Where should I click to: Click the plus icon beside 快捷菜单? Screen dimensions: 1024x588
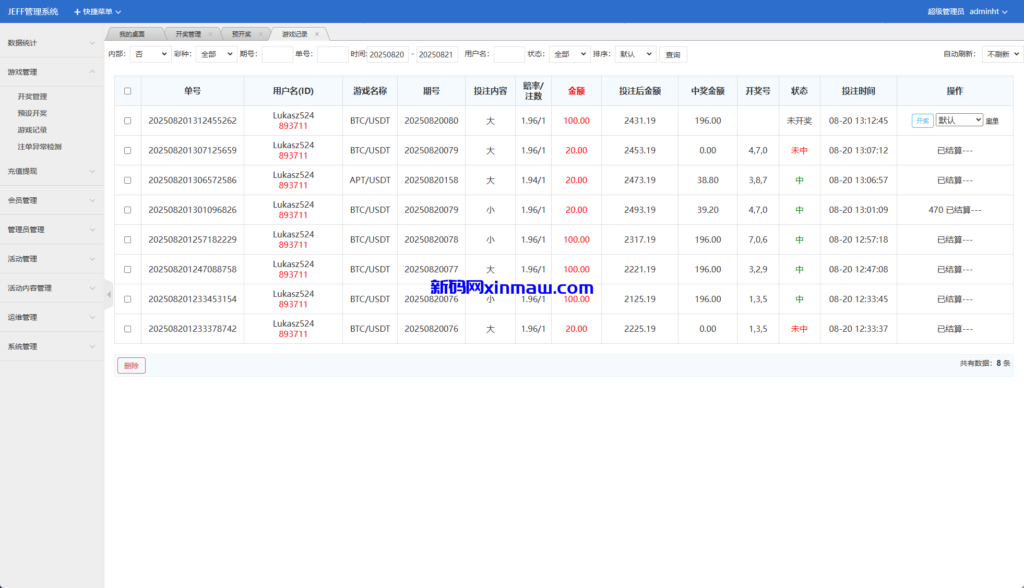[x=77, y=12]
